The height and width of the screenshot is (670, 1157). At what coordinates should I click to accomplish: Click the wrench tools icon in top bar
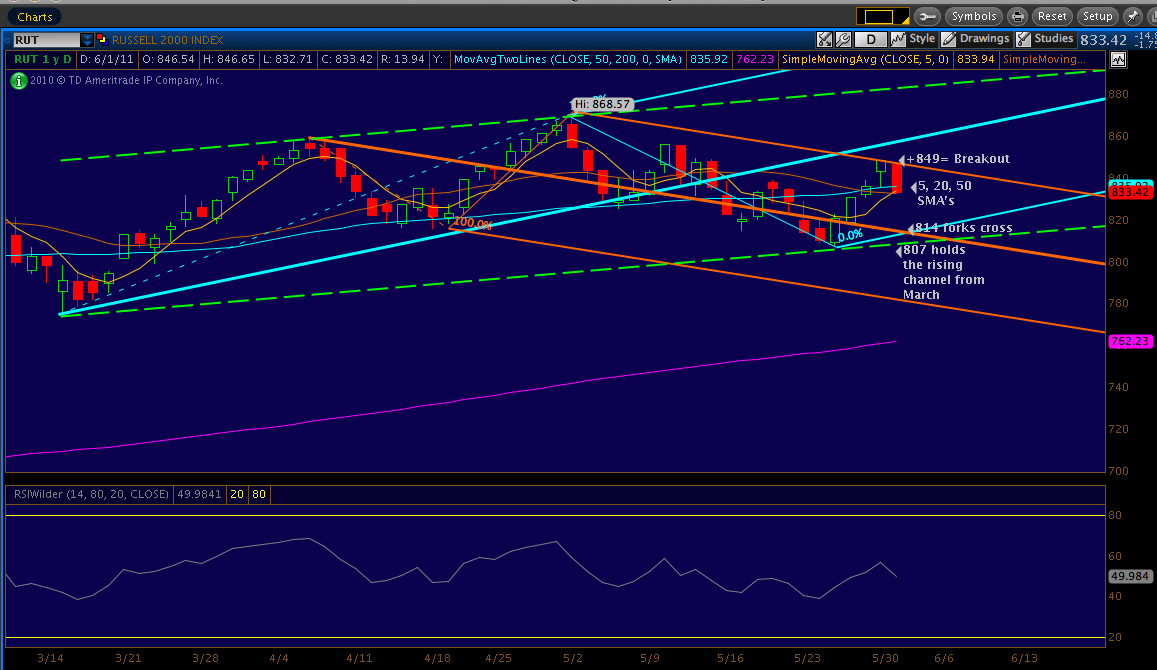point(927,16)
